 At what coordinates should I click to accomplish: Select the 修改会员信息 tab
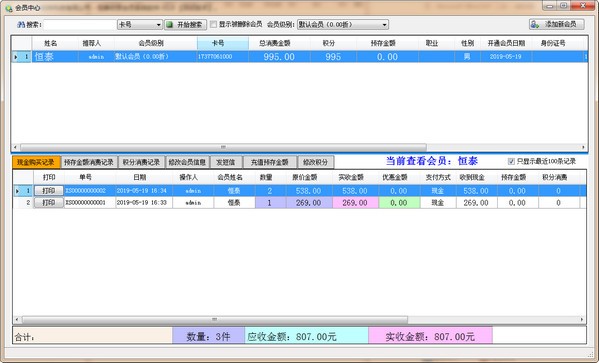point(188,162)
